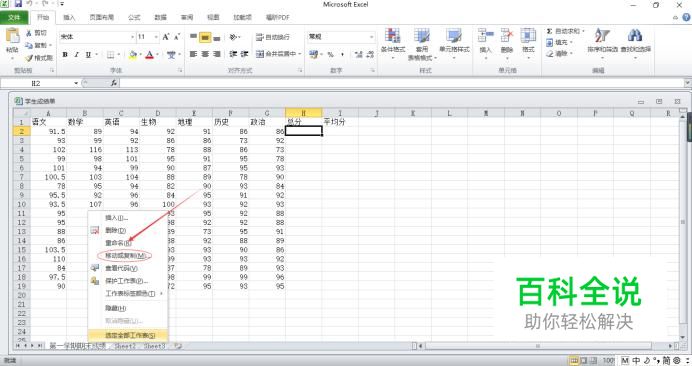Image resolution: width=692 pixels, height=366 pixels.
Task: Open Conditional Formatting icon
Action: coord(392,35)
